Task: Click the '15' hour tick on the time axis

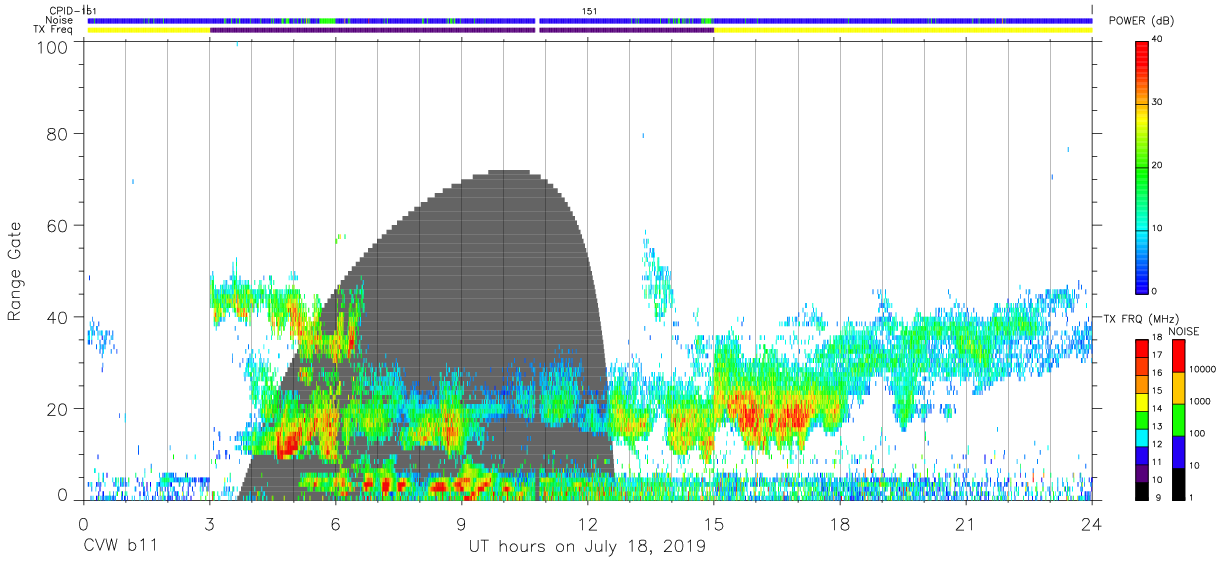Action: tap(714, 524)
